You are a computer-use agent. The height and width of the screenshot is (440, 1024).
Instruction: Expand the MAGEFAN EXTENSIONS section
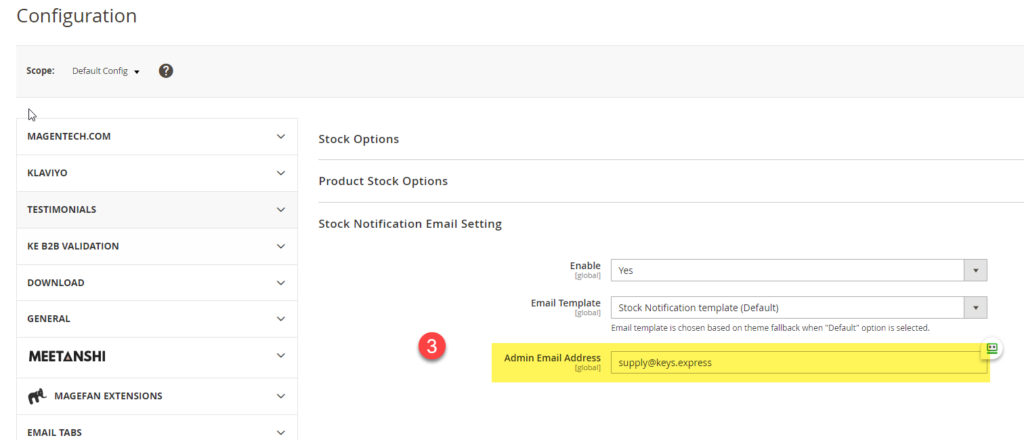click(x=157, y=396)
